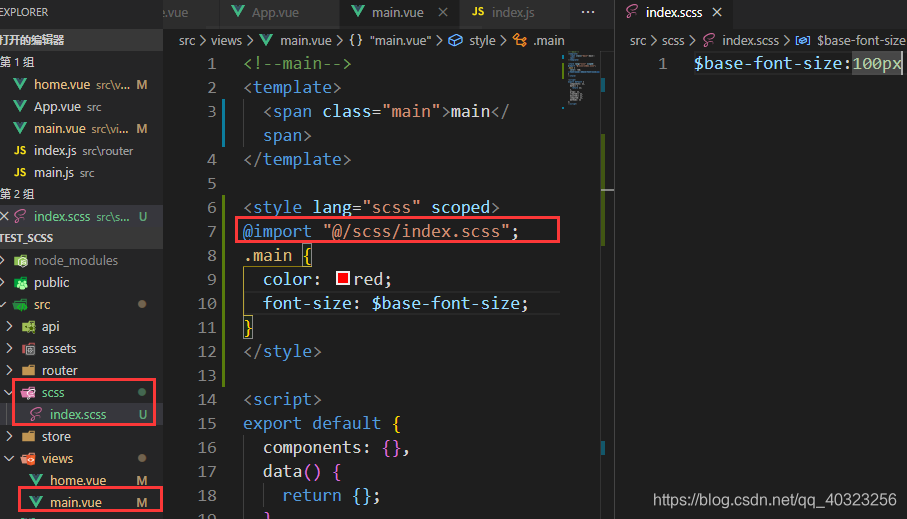Open main.js src in open editors
Screen dimensions: 907x519
tap(81, 172)
